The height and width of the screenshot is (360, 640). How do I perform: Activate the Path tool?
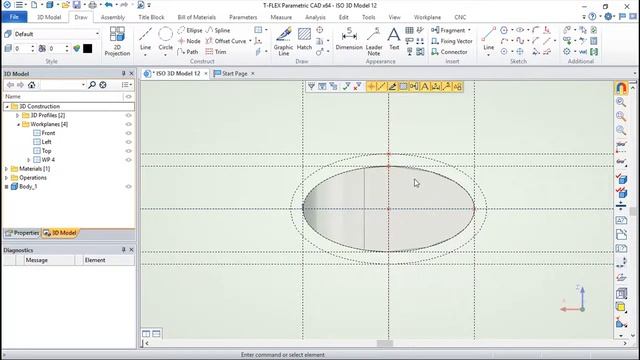click(x=188, y=52)
